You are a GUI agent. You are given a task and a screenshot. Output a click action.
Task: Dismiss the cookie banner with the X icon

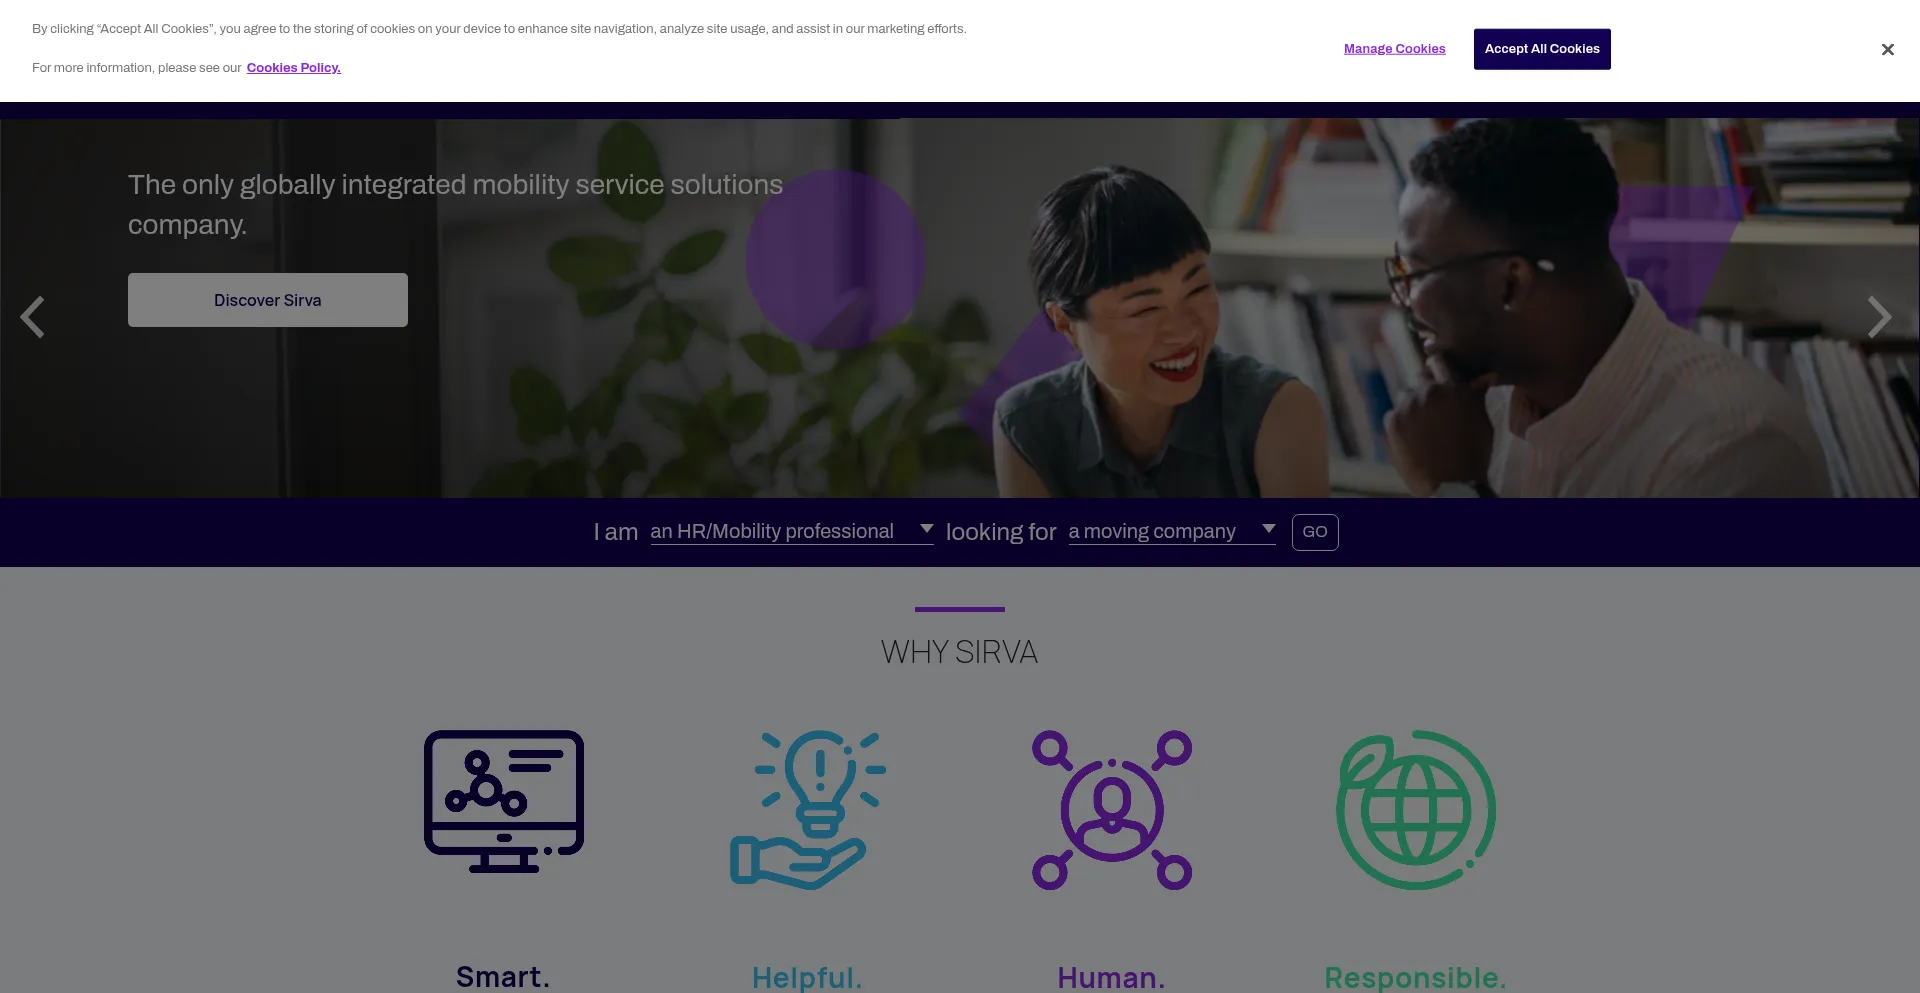click(x=1887, y=49)
